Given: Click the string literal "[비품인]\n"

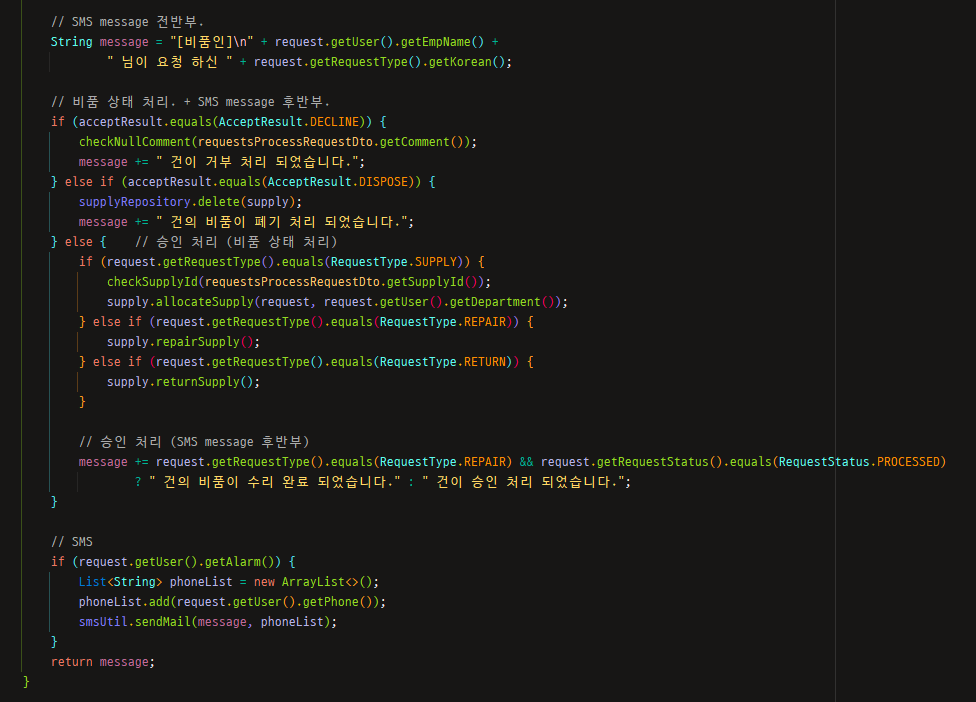Looking at the screenshot, I should (x=212, y=42).
